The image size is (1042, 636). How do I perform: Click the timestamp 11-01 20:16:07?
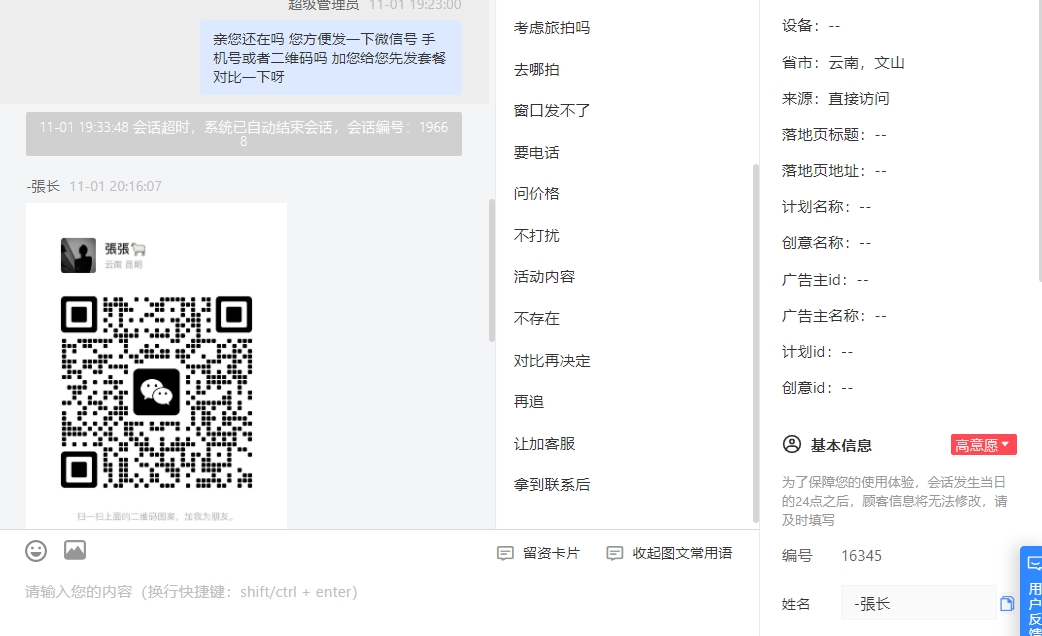[116, 186]
